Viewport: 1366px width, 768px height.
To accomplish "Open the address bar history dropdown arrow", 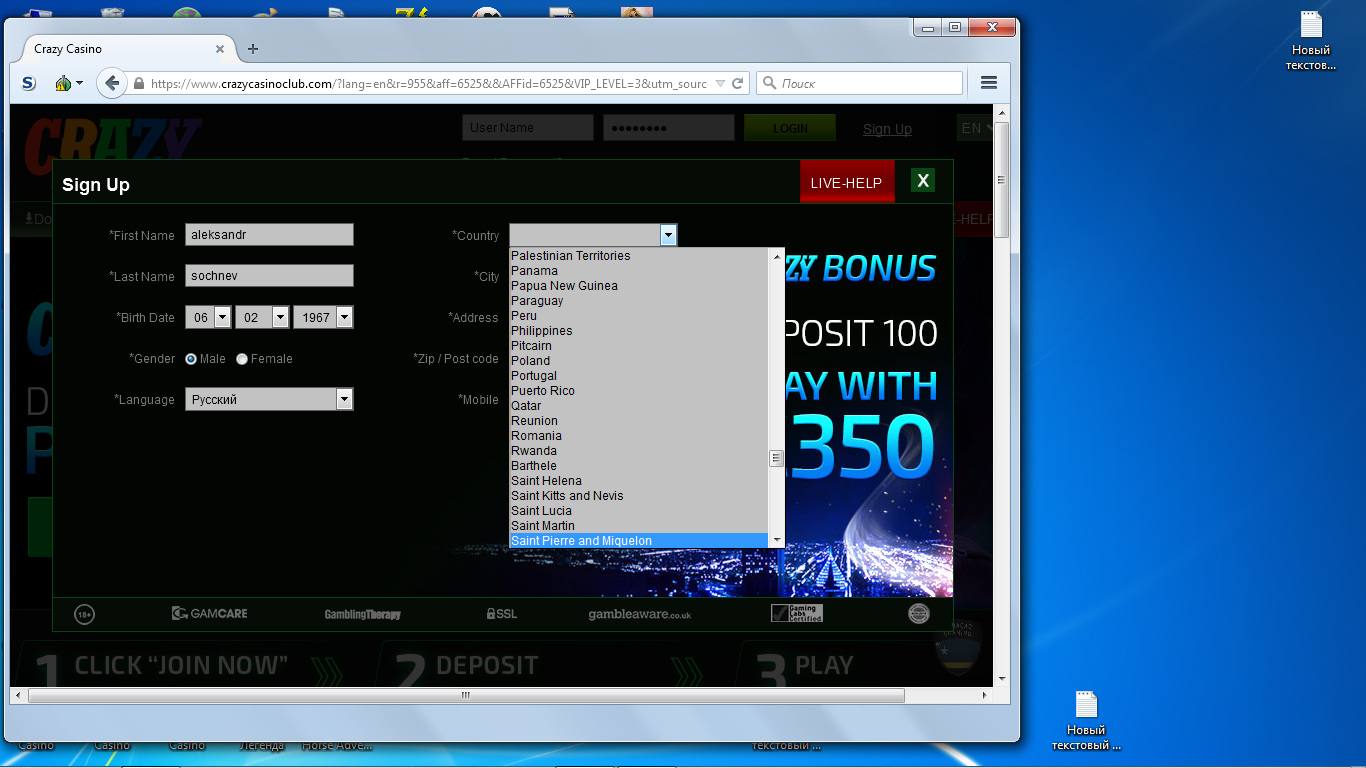I will click(718, 84).
